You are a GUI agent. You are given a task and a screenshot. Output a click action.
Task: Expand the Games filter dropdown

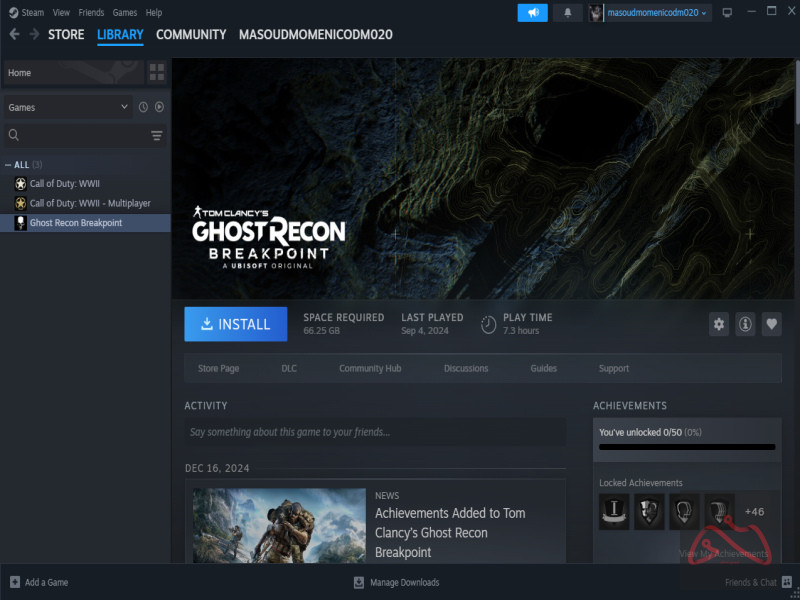coord(67,107)
